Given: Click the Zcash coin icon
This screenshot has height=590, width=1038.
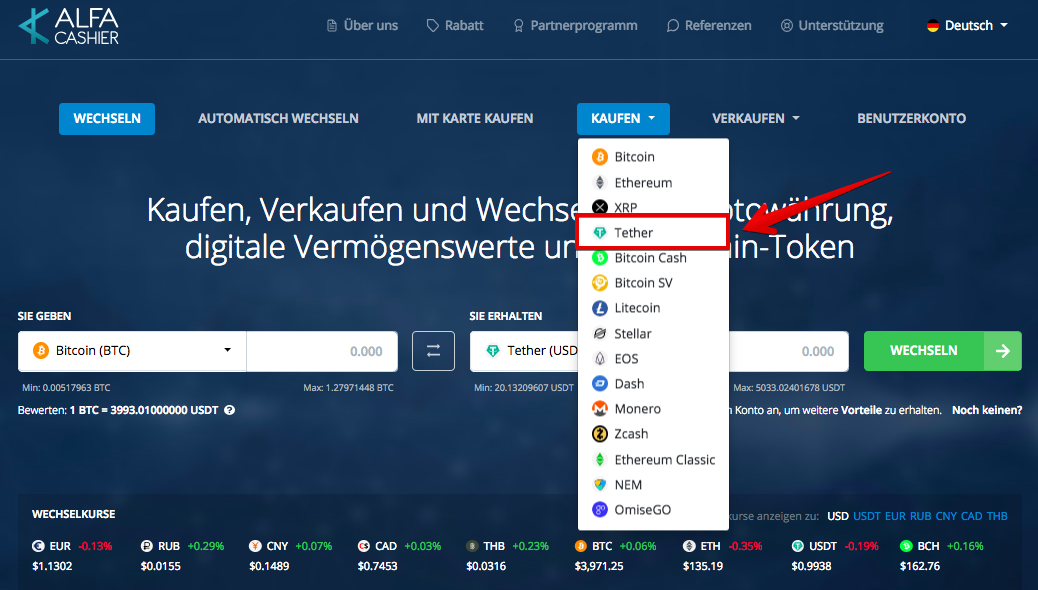Looking at the screenshot, I should tap(600, 434).
